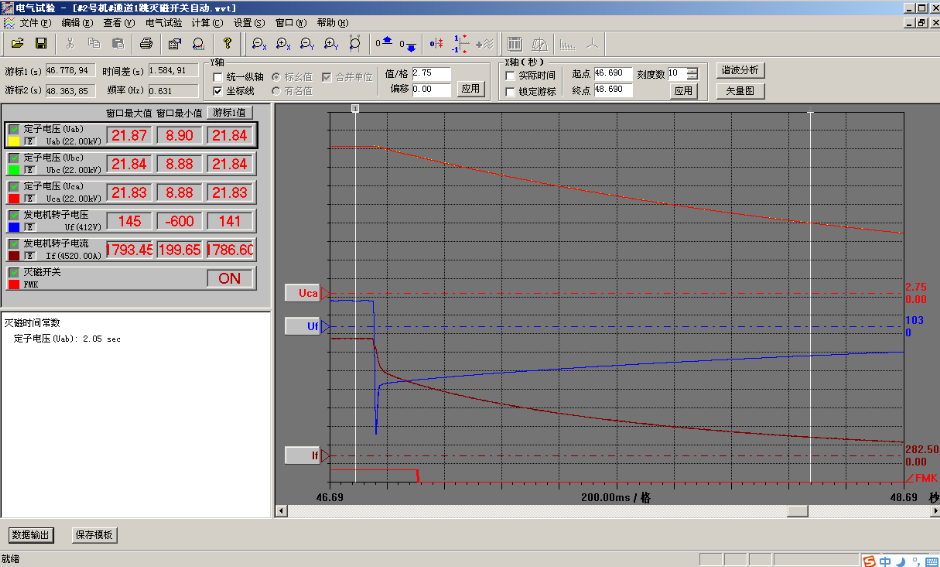Toggle the 坐标线 grid lines checkbox
The height and width of the screenshot is (567, 940).
[x=218, y=90]
